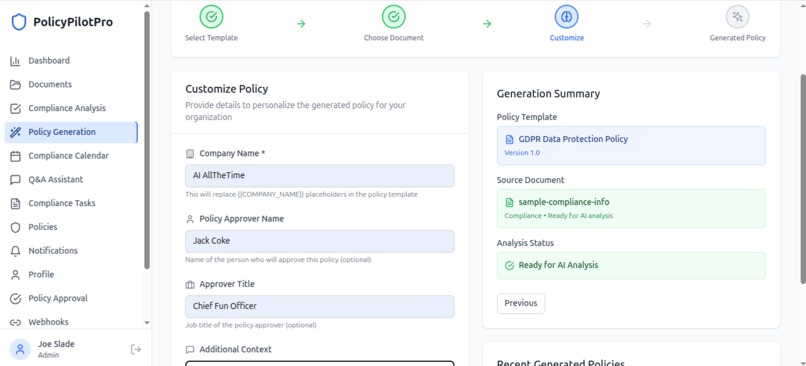Open Compliance Tasks page
Image resolution: width=806 pixels, height=366 pixels.
(x=71, y=204)
